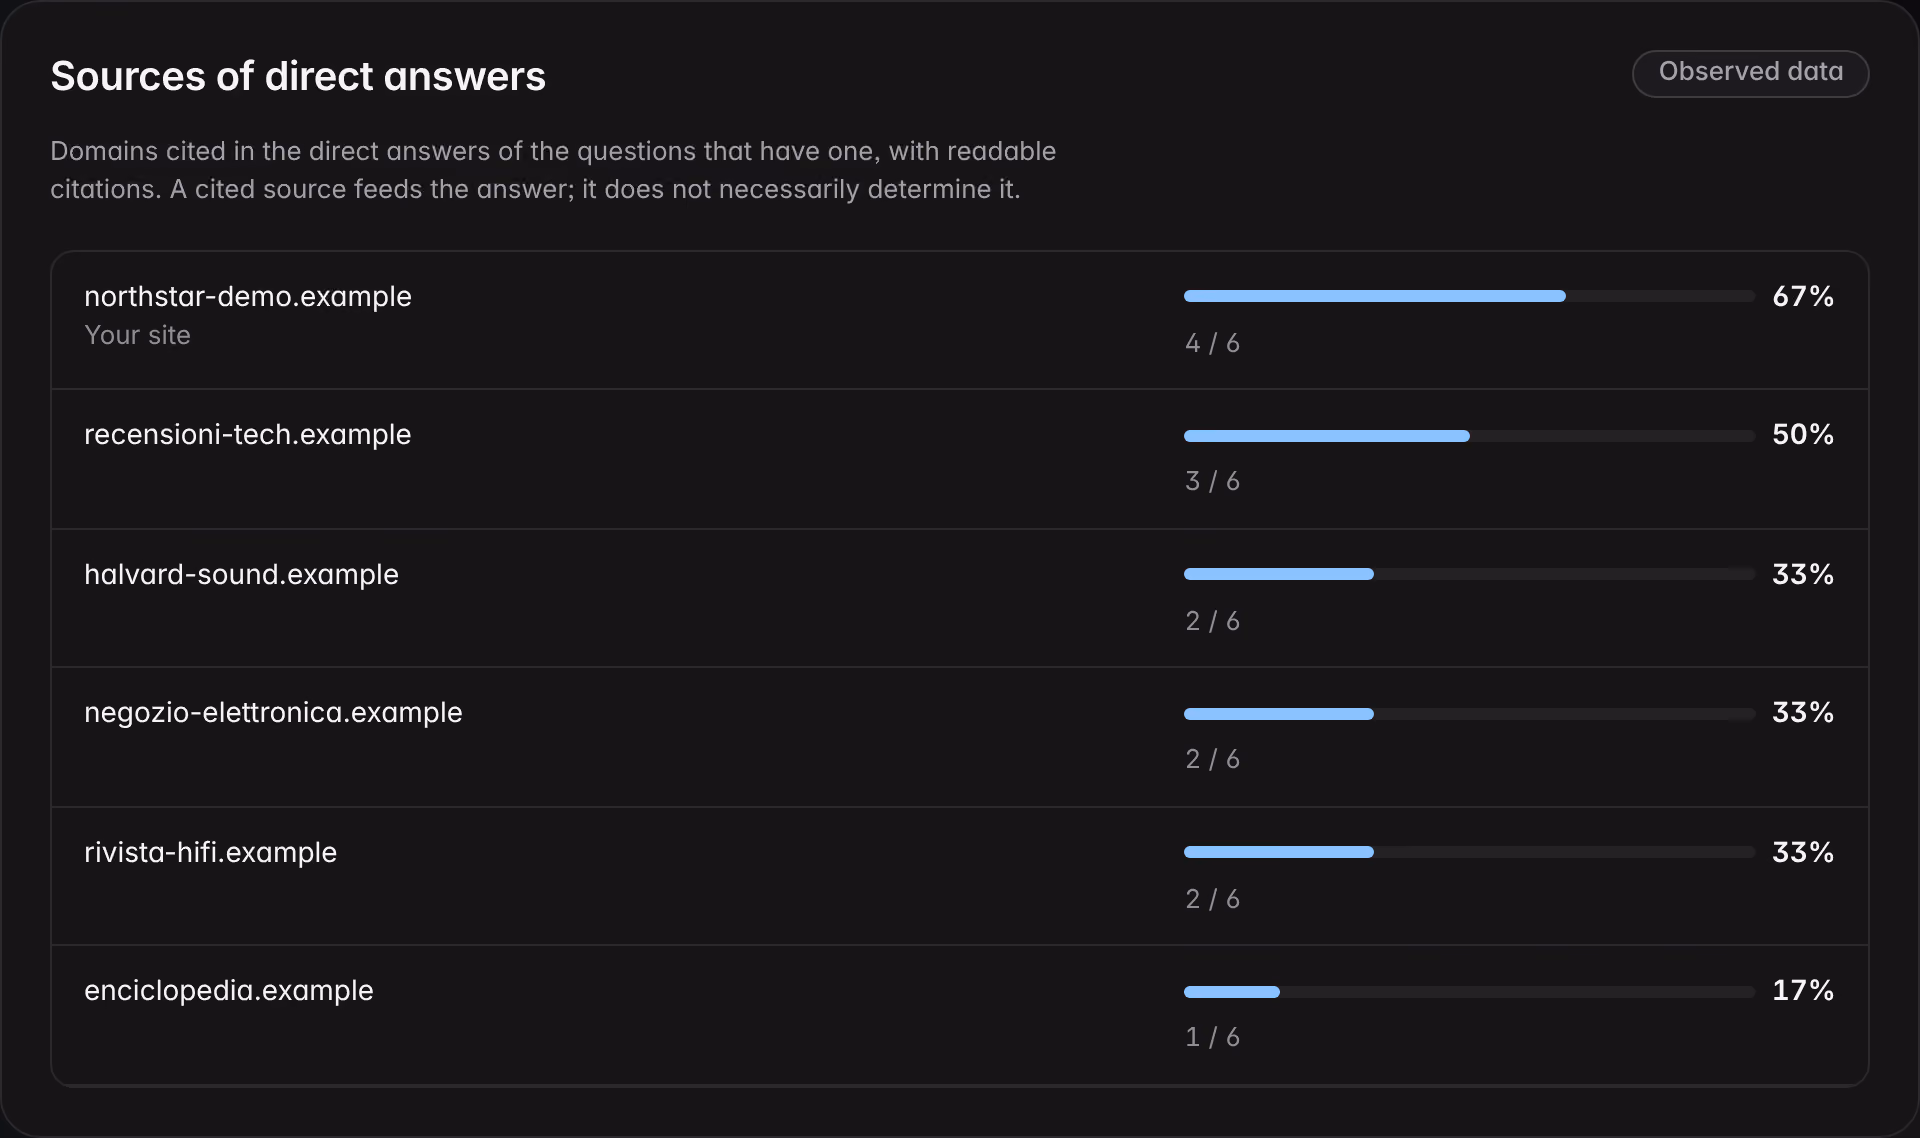Select the halvard-sound.example domain name
Viewport: 1920px width, 1138px height.
pos(241,574)
